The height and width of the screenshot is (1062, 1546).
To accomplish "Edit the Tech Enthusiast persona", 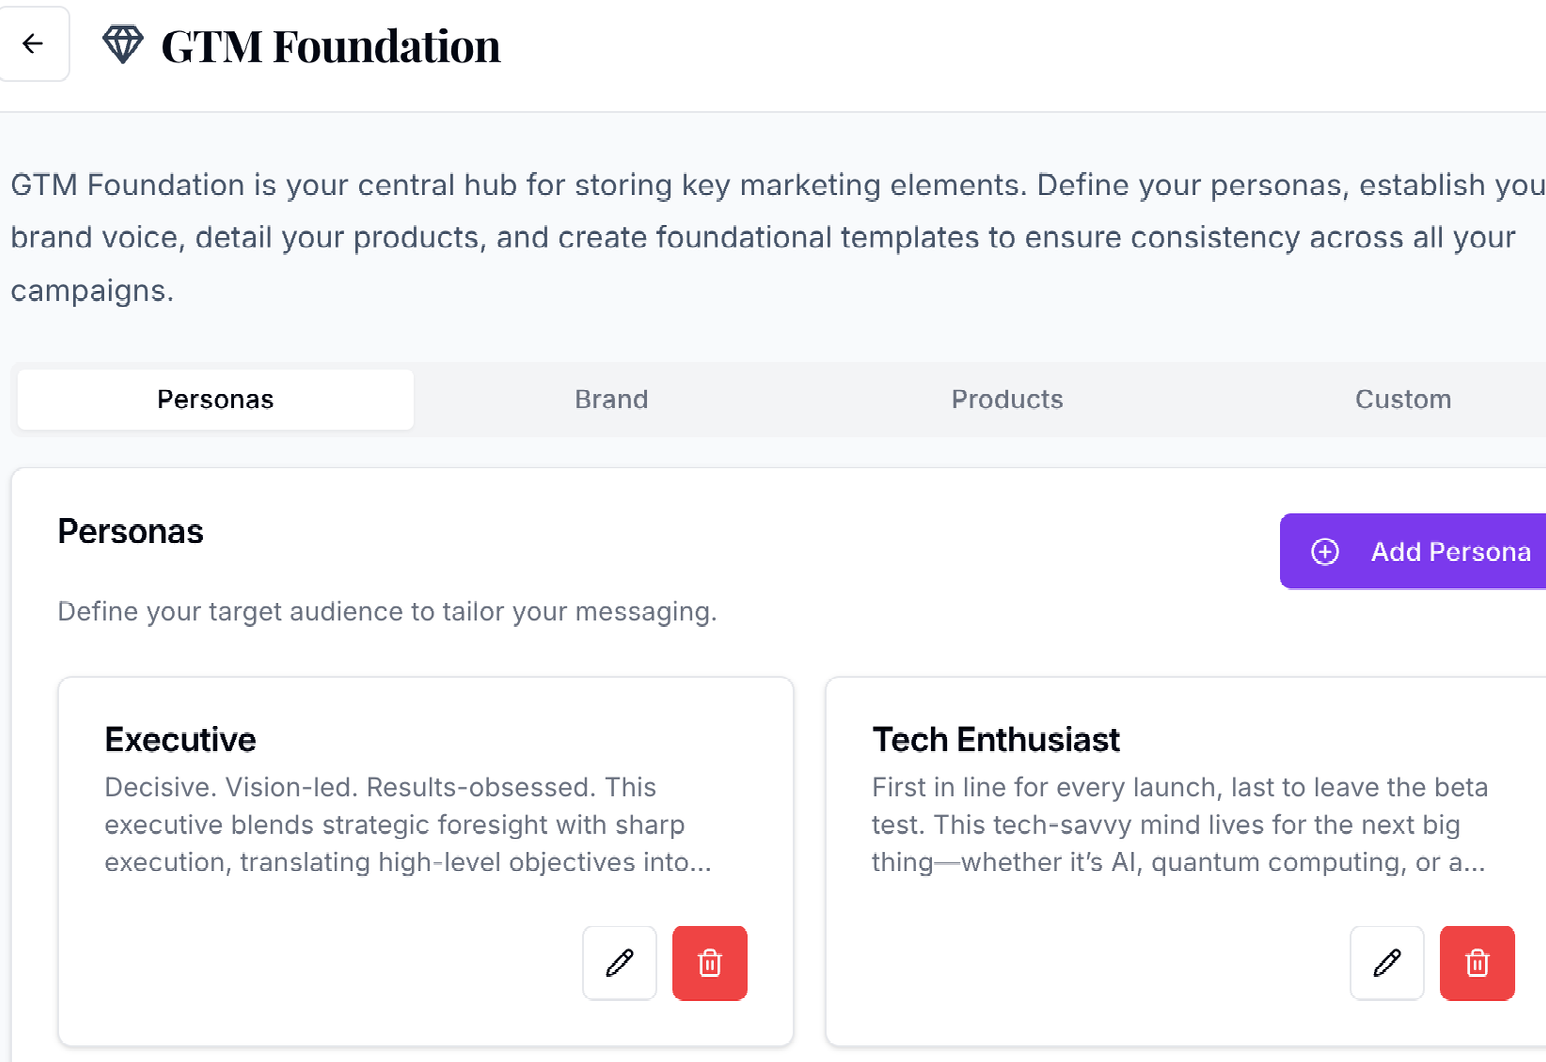I will (1386, 963).
